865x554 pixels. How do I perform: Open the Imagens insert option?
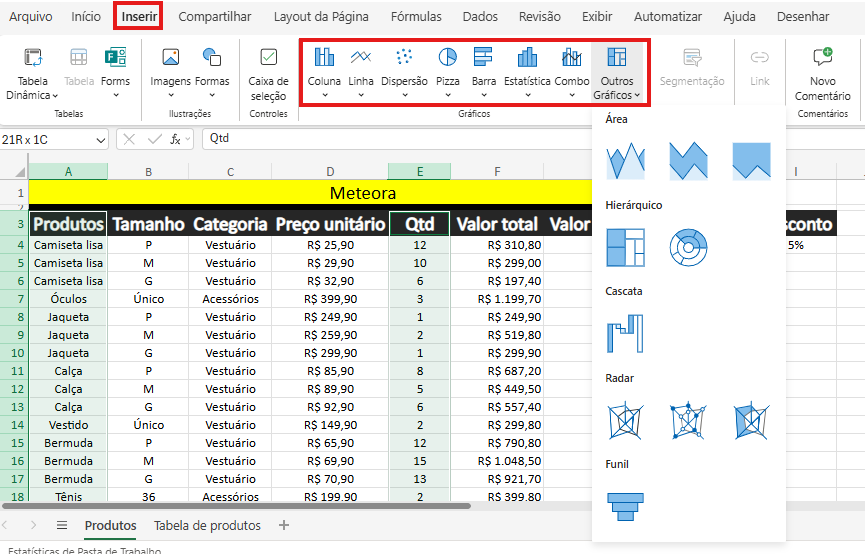click(170, 73)
